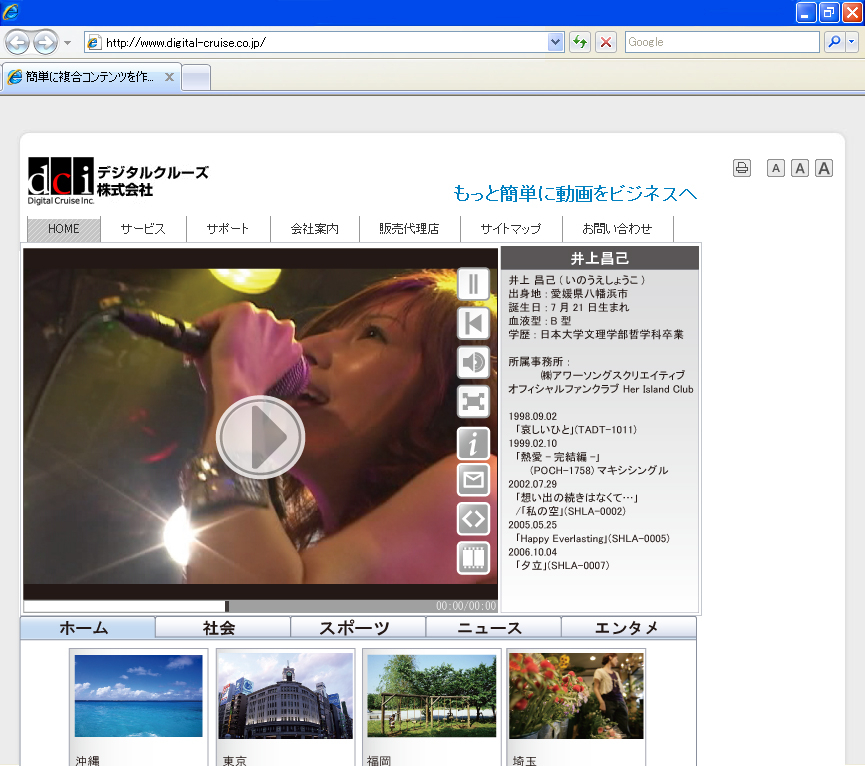Switch to the スポーツ category tab
The image size is (865, 766).
358,628
